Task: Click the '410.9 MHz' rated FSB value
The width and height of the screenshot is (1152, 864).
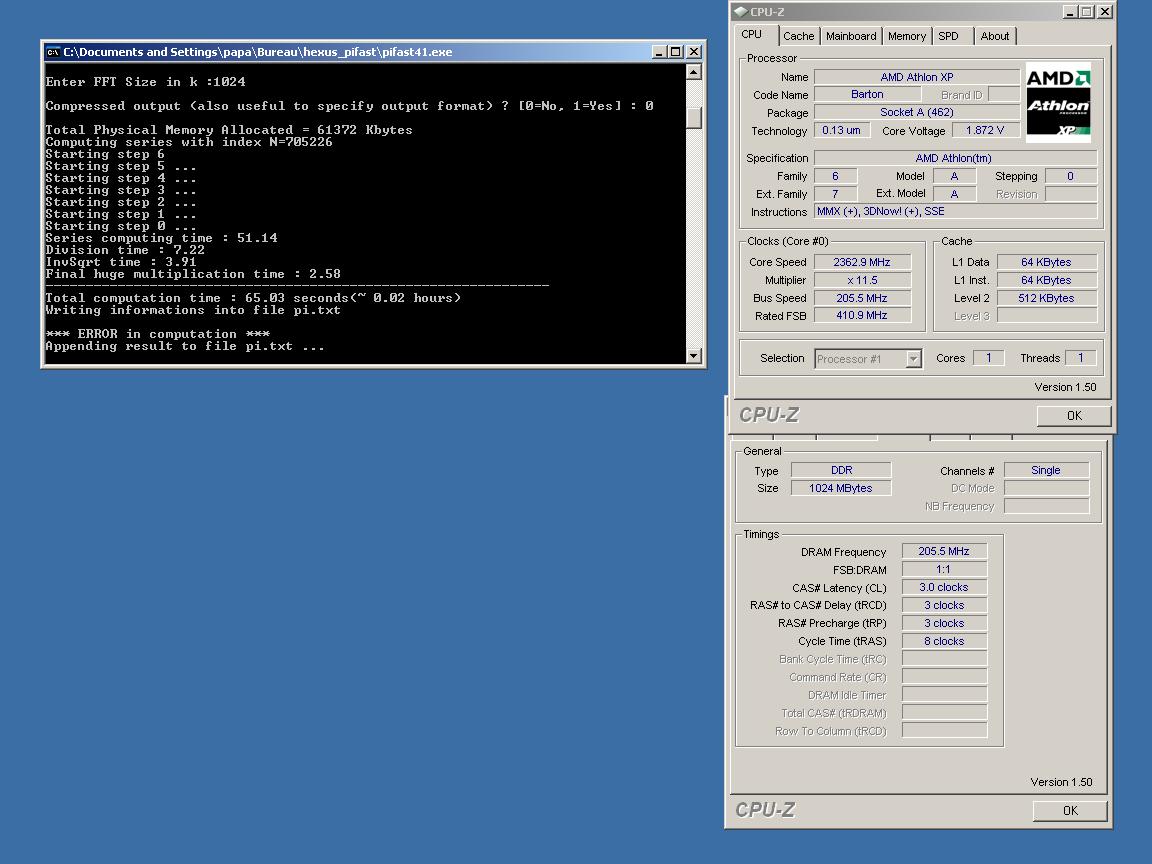Action: click(862, 316)
